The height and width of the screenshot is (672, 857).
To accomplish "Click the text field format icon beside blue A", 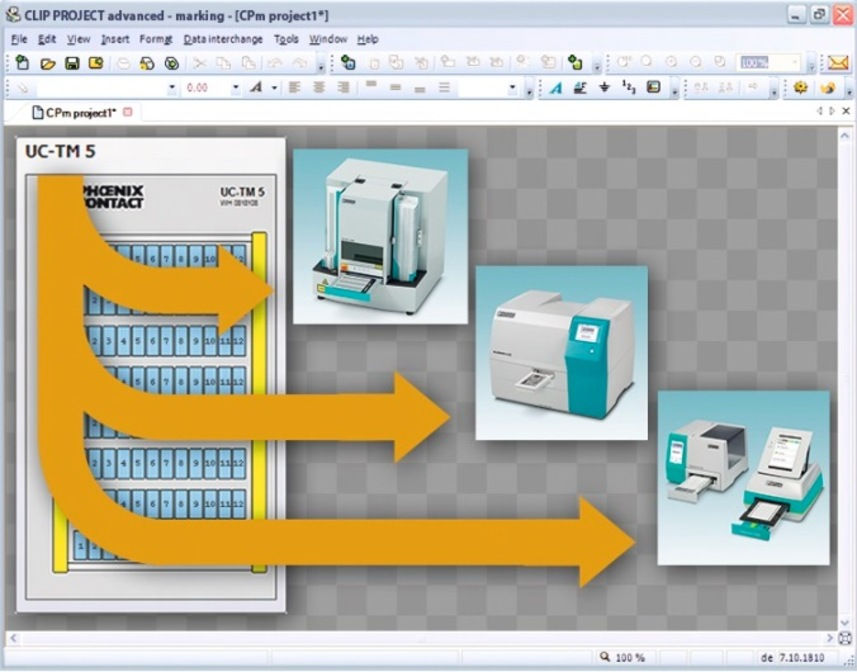I will (580, 87).
